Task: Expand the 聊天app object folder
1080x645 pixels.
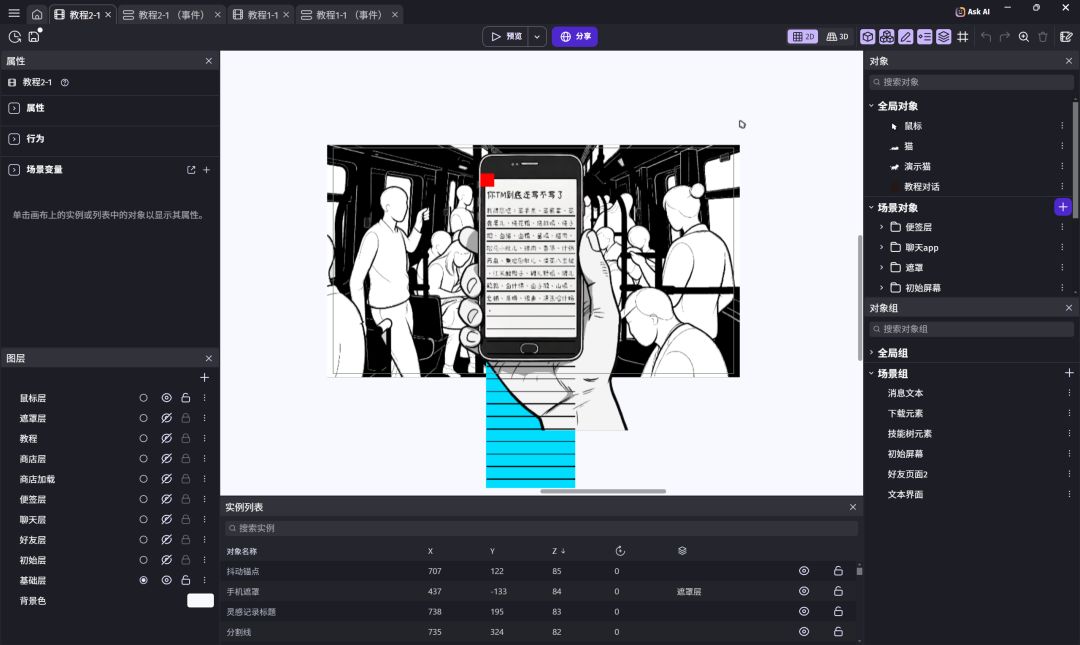Action: pos(882,247)
